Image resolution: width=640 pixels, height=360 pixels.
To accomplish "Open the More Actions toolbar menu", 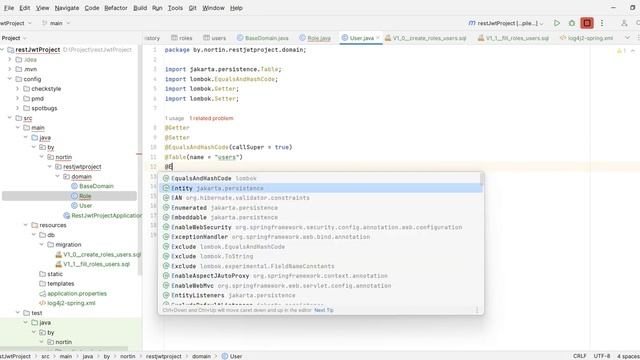I will 602,23.
